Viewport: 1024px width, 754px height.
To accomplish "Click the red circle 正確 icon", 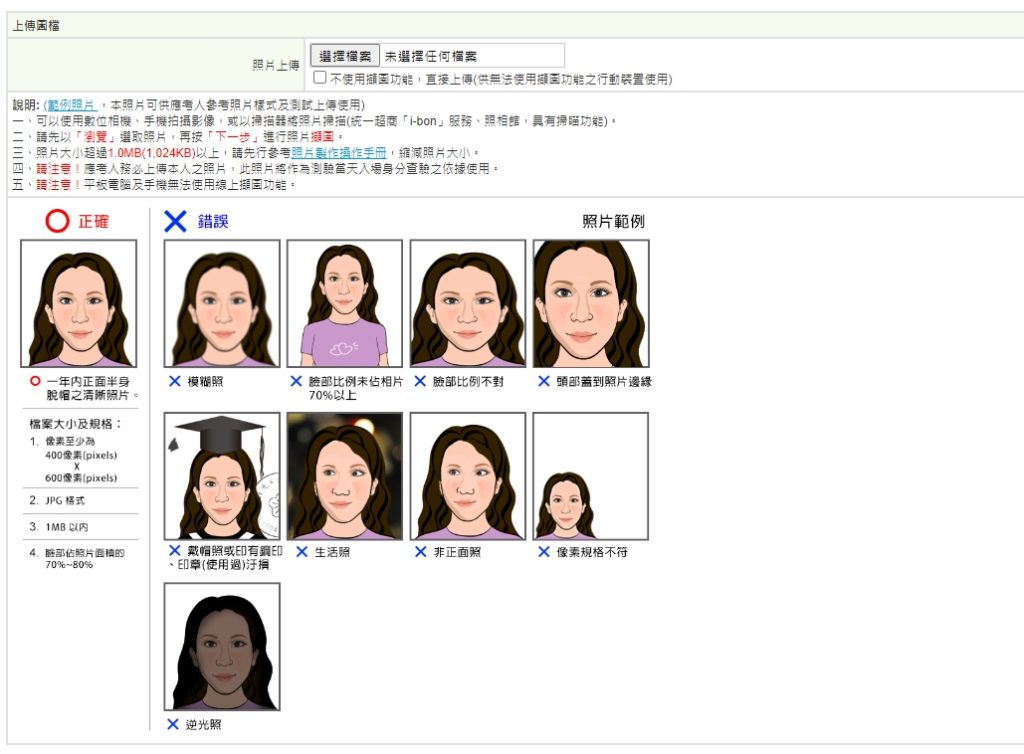I will 57,221.
